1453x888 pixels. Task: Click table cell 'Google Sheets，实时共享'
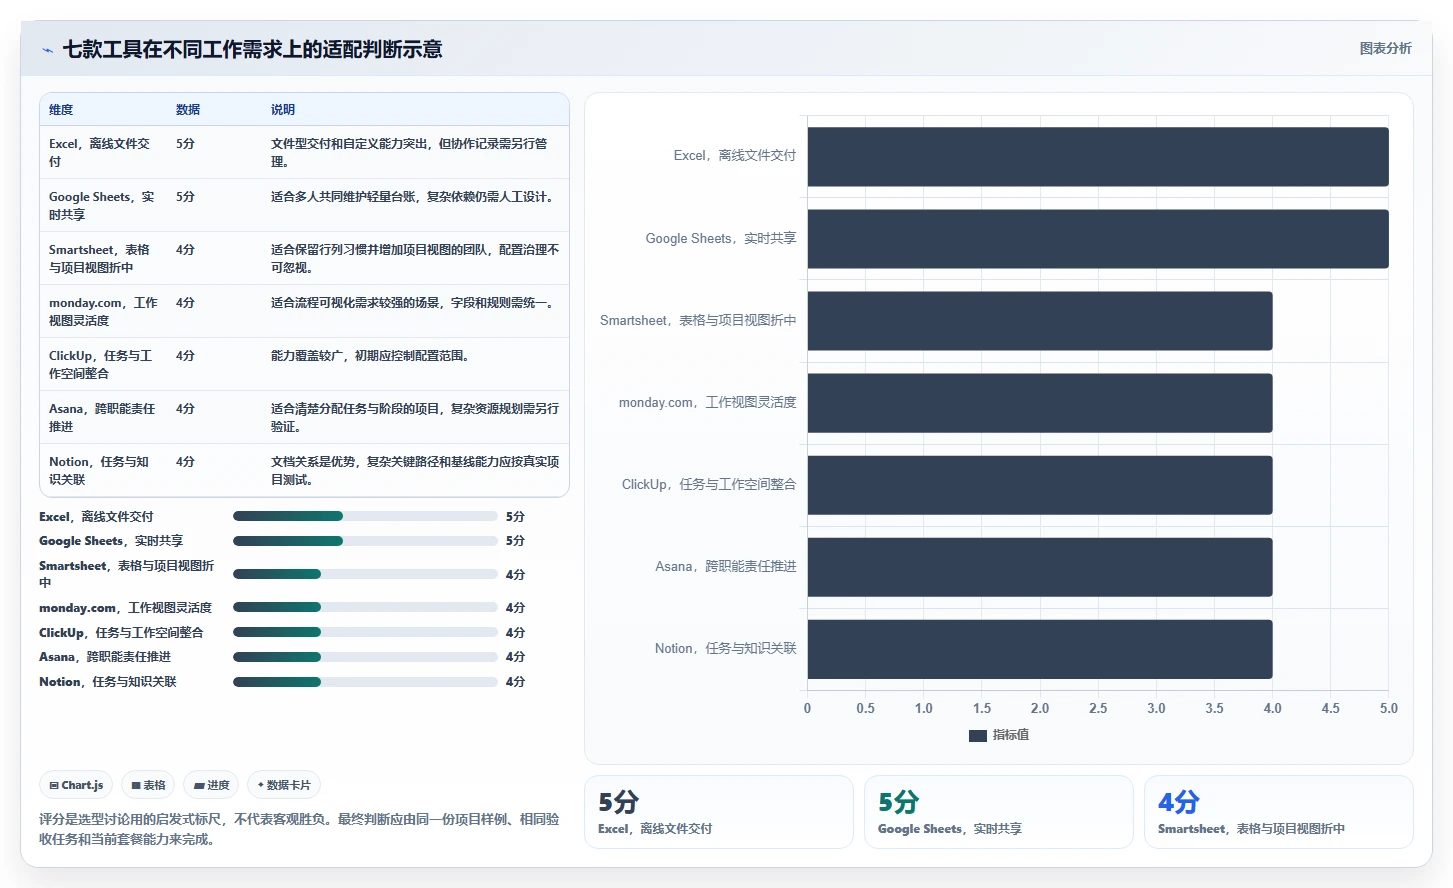102,205
